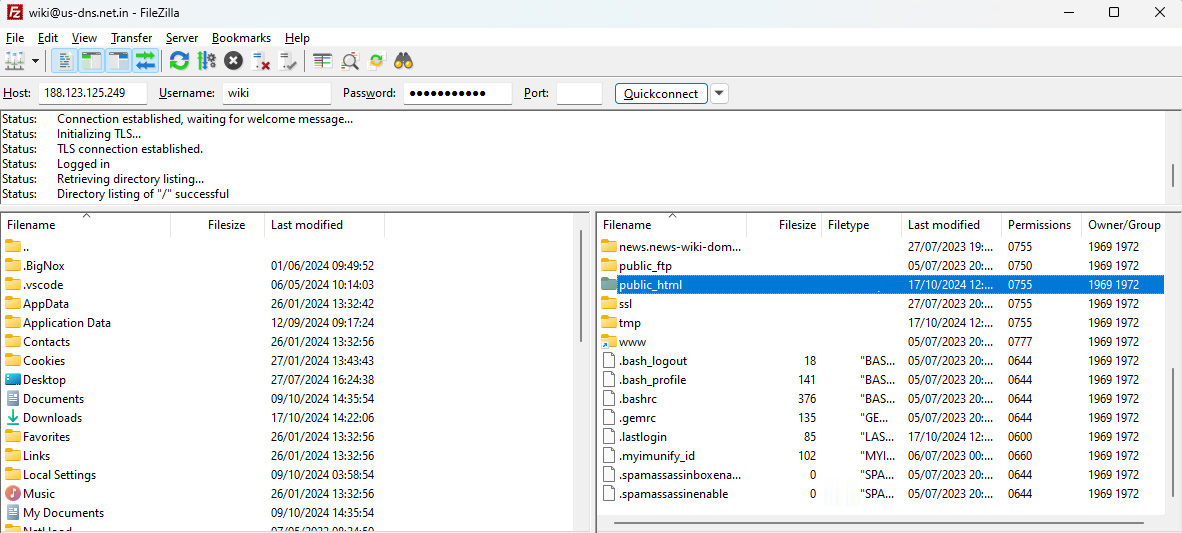Screen dimensions: 1182x533
Task: Click the Host input field
Action: 92,93
